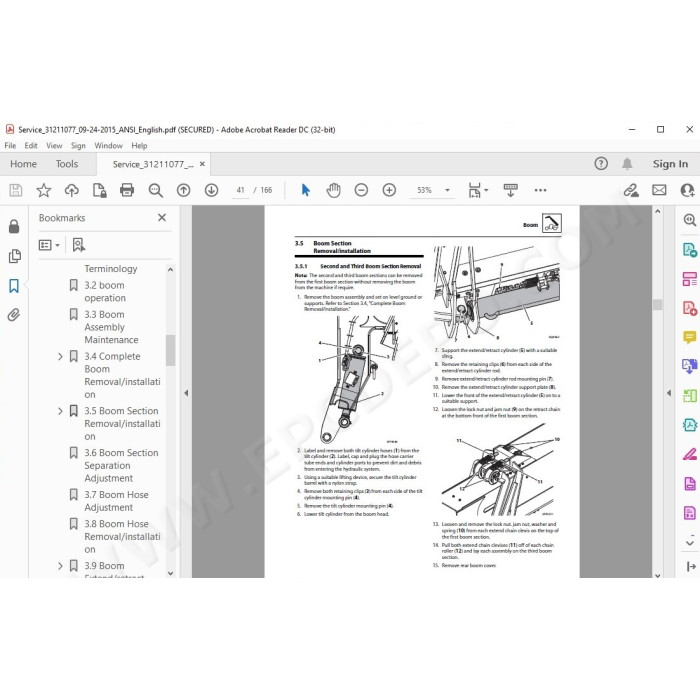Click the bookmarks panel scrollbar thumb
Image resolution: width=700 pixels, height=700 pixels.
click(x=170, y=350)
